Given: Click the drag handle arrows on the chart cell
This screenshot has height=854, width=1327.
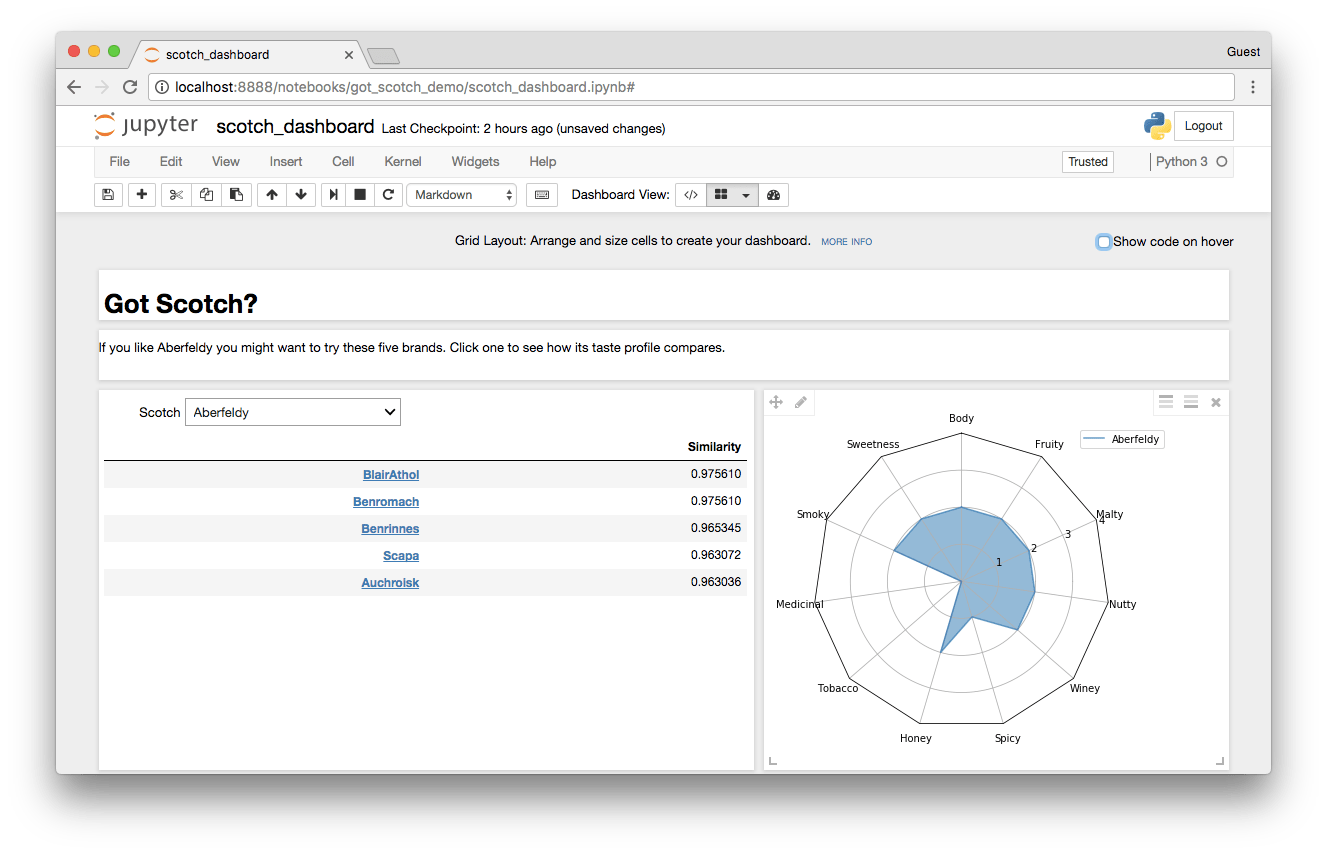Looking at the screenshot, I should [x=775, y=401].
